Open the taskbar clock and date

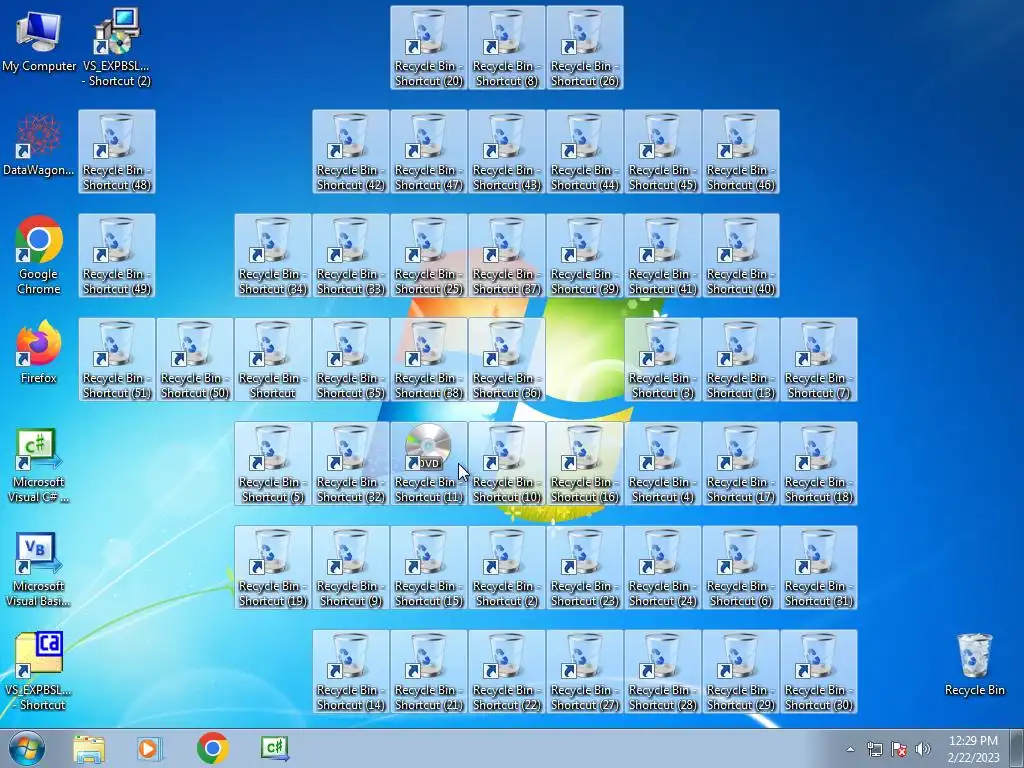pos(973,749)
